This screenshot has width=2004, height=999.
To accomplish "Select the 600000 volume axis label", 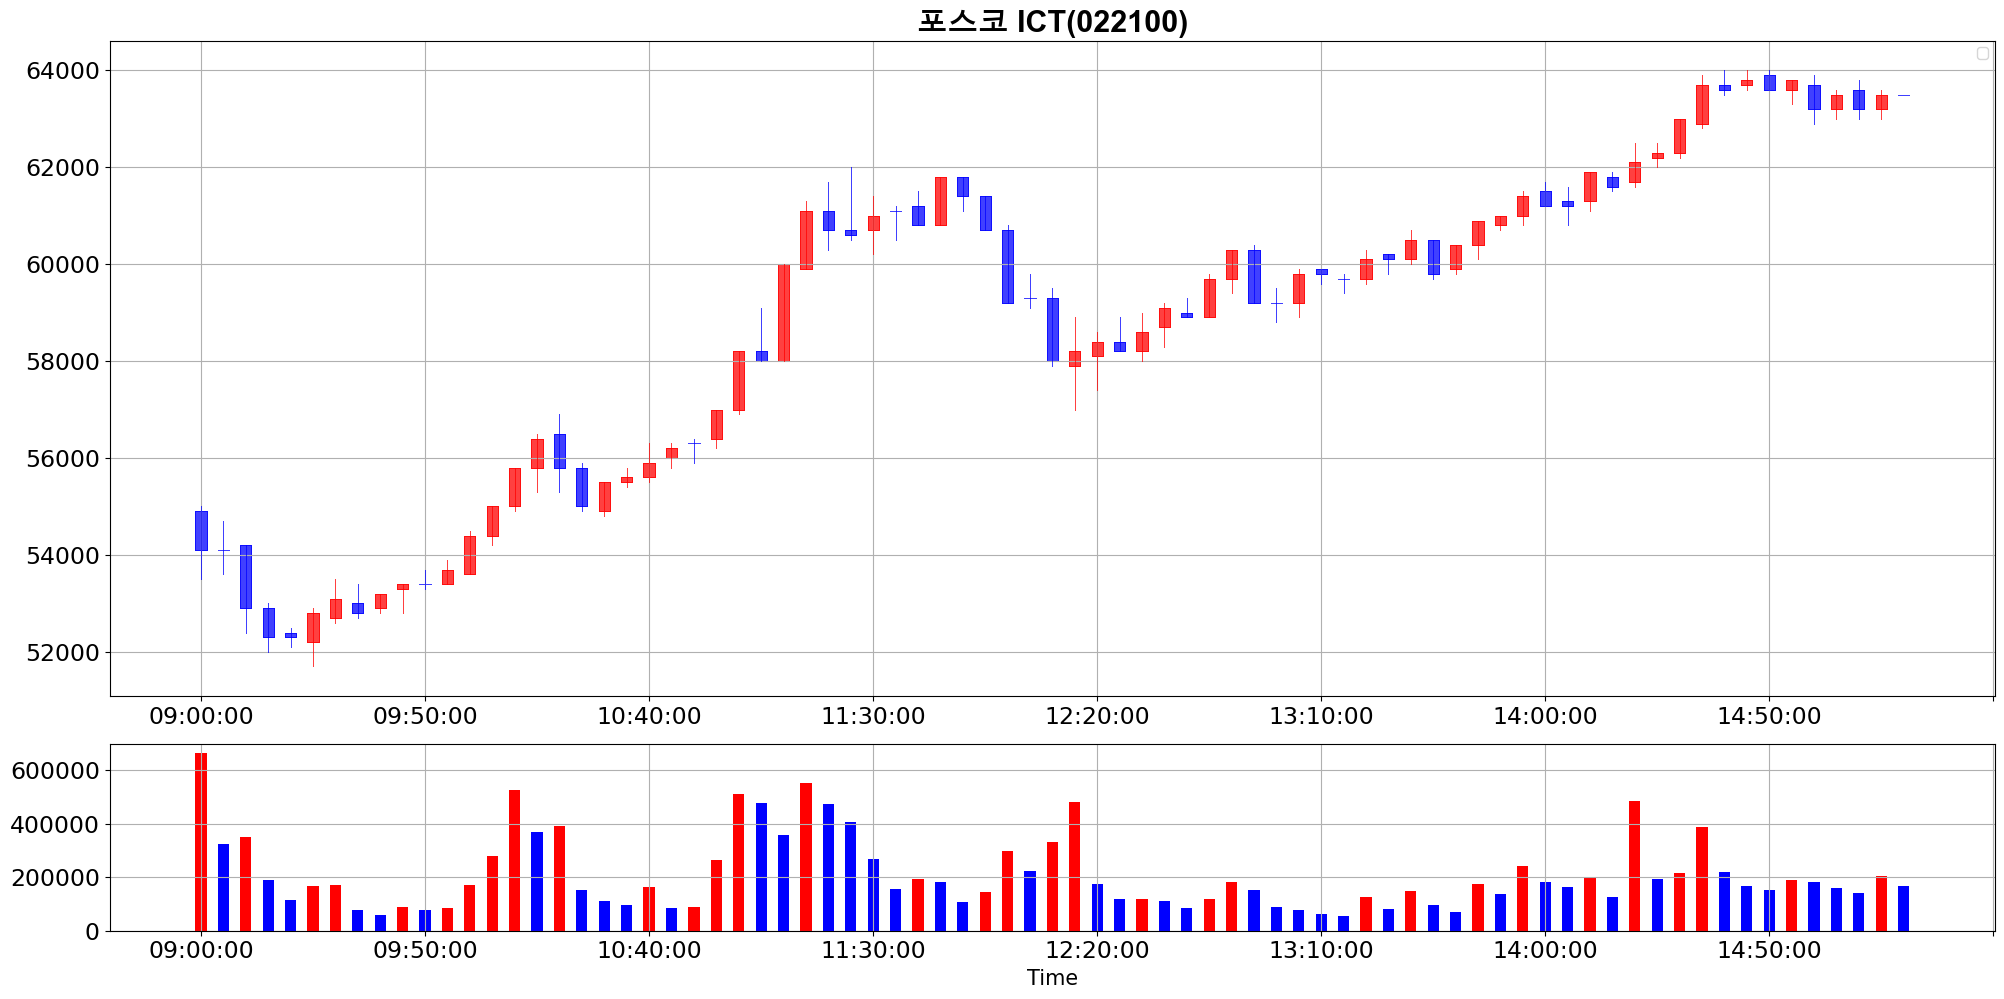I will point(55,771).
